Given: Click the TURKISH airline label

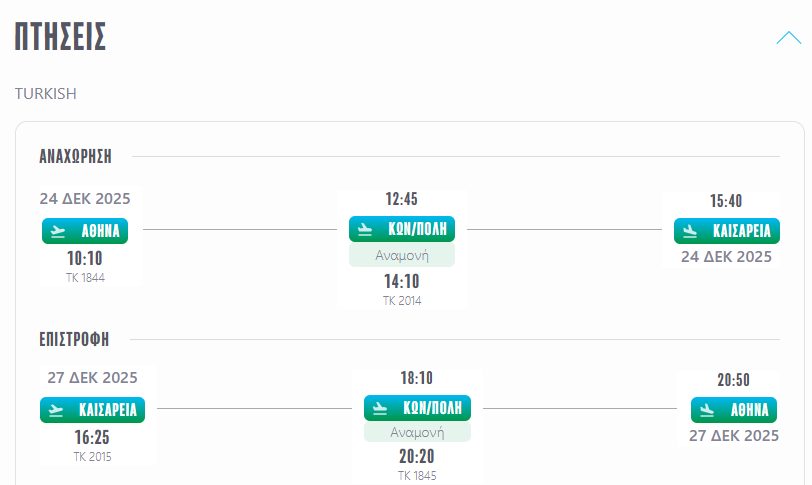Looking at the screenshot, I should pyautogui.click(x=46, y=93).
